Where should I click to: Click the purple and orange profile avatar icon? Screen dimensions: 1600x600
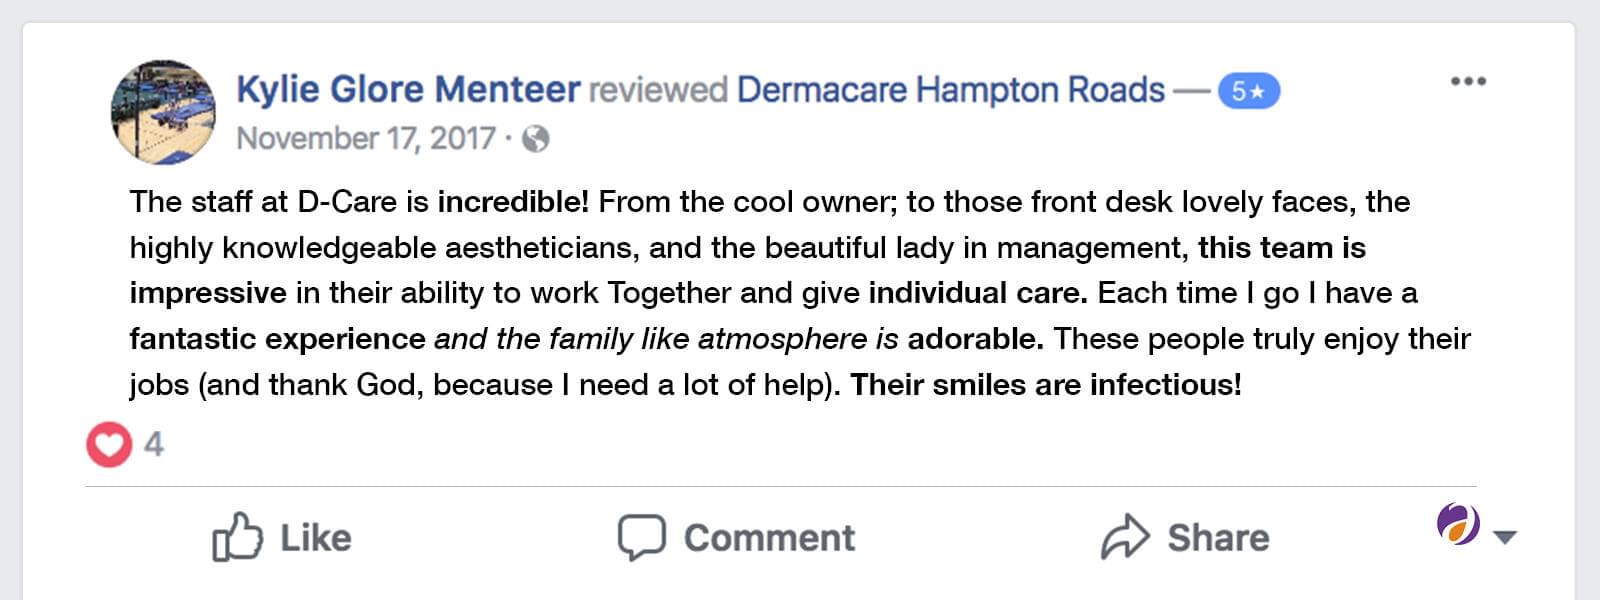point(1458,524)
